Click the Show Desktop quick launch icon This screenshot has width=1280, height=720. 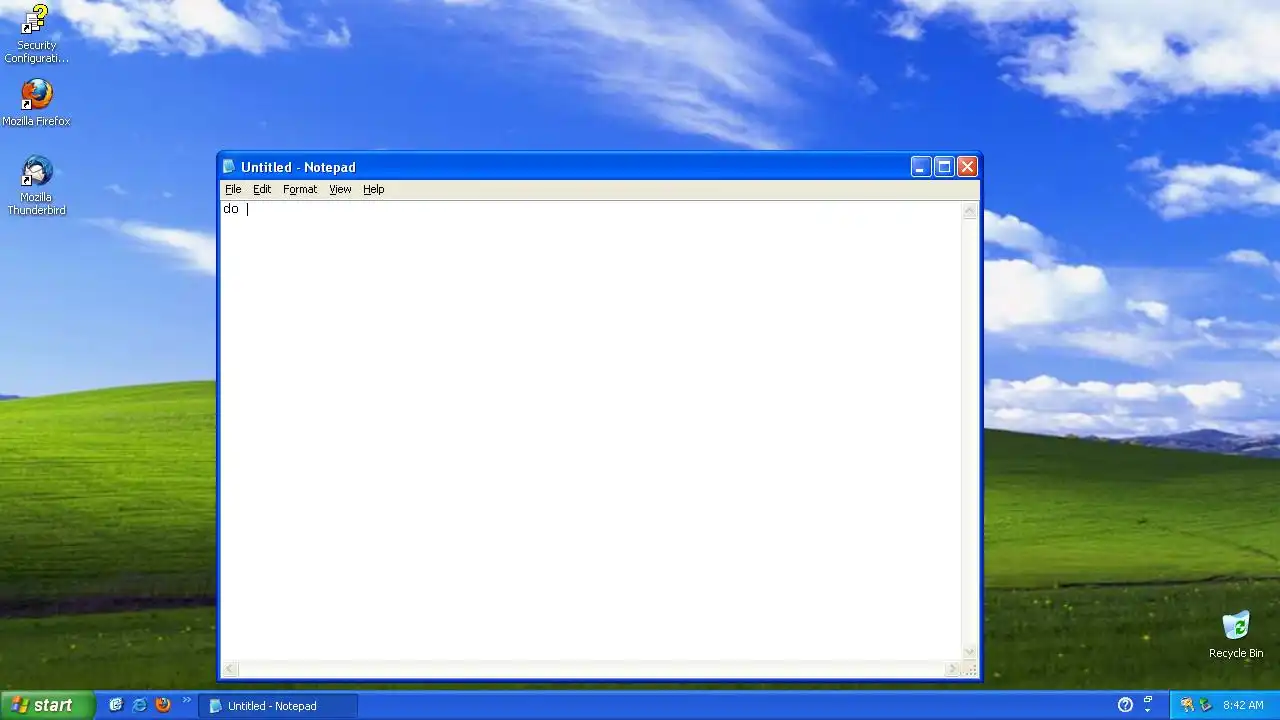pos(116,705)
